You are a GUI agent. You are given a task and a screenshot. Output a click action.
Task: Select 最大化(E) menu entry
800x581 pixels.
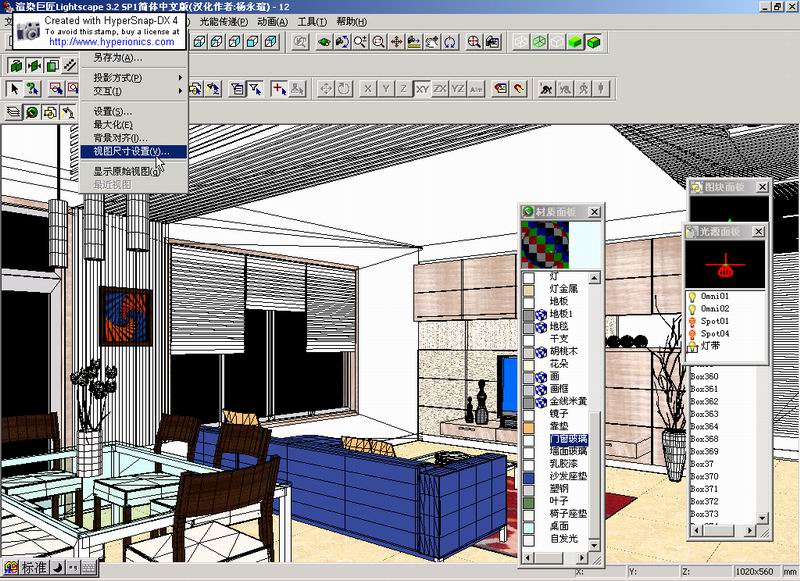(x=133, y=124)
